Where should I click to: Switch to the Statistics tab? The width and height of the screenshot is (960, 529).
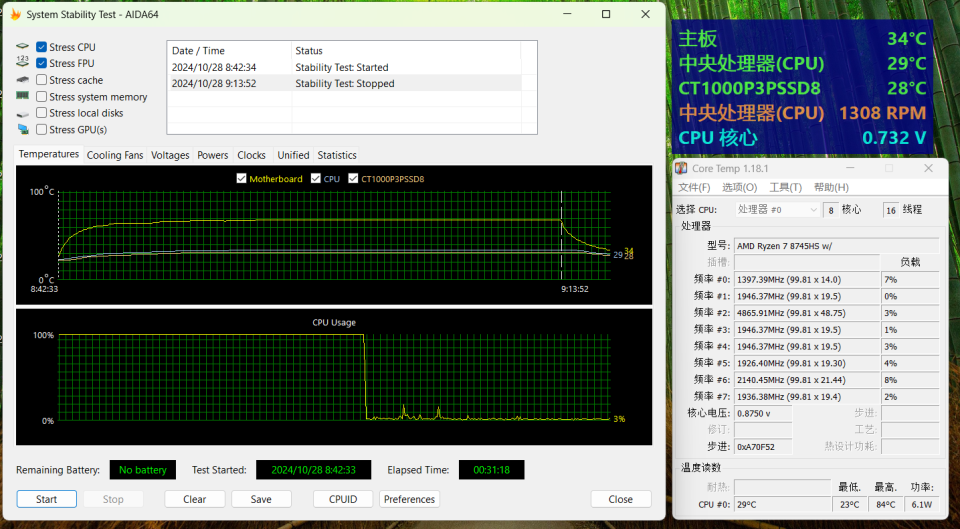337,155
